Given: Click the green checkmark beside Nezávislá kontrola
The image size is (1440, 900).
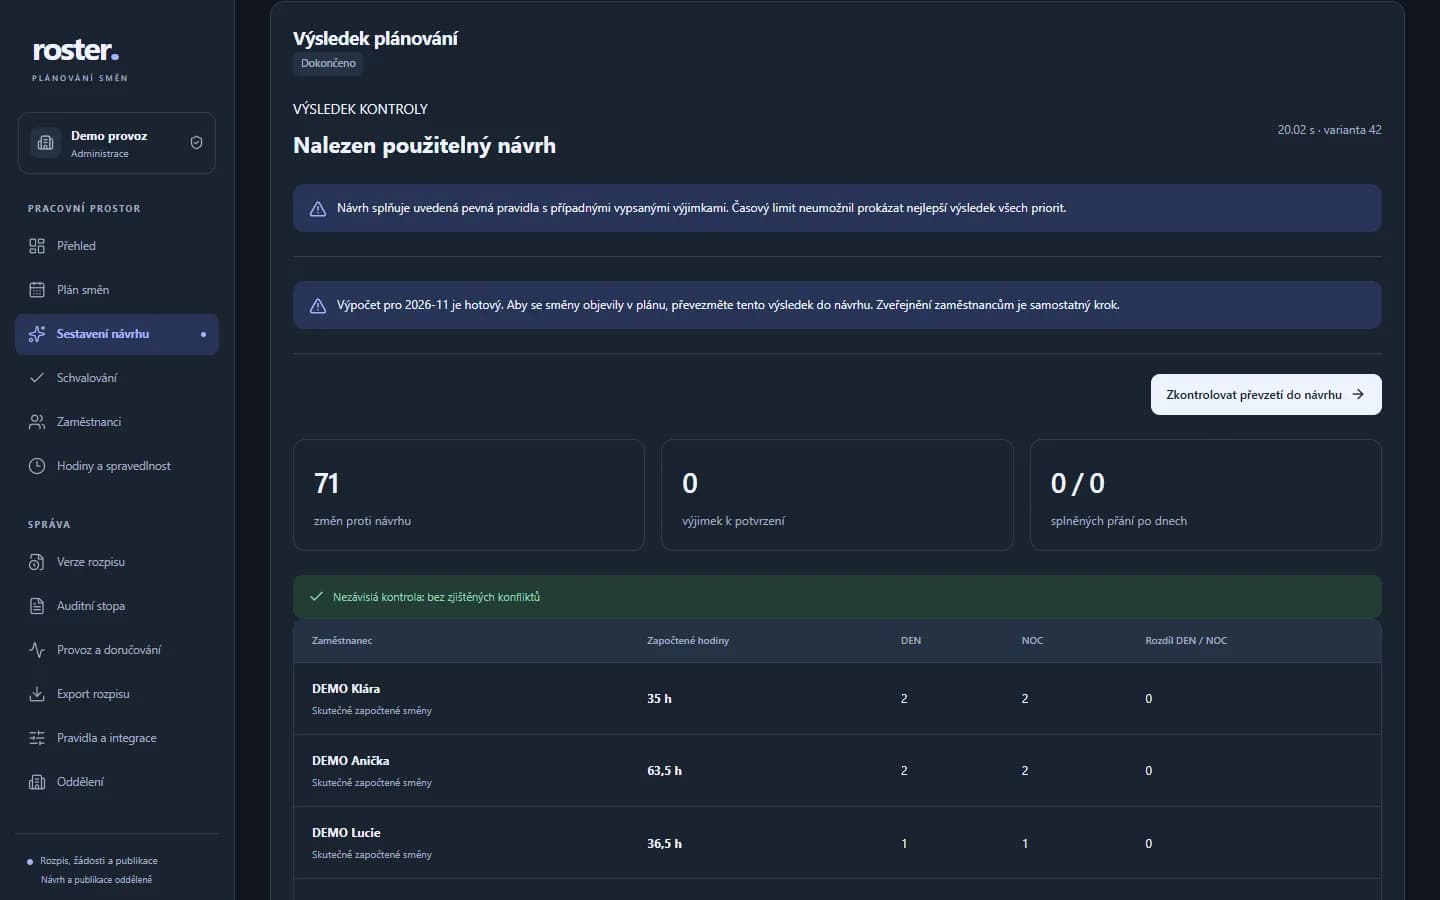Looking at the screenshot, I should coord(316,597).
